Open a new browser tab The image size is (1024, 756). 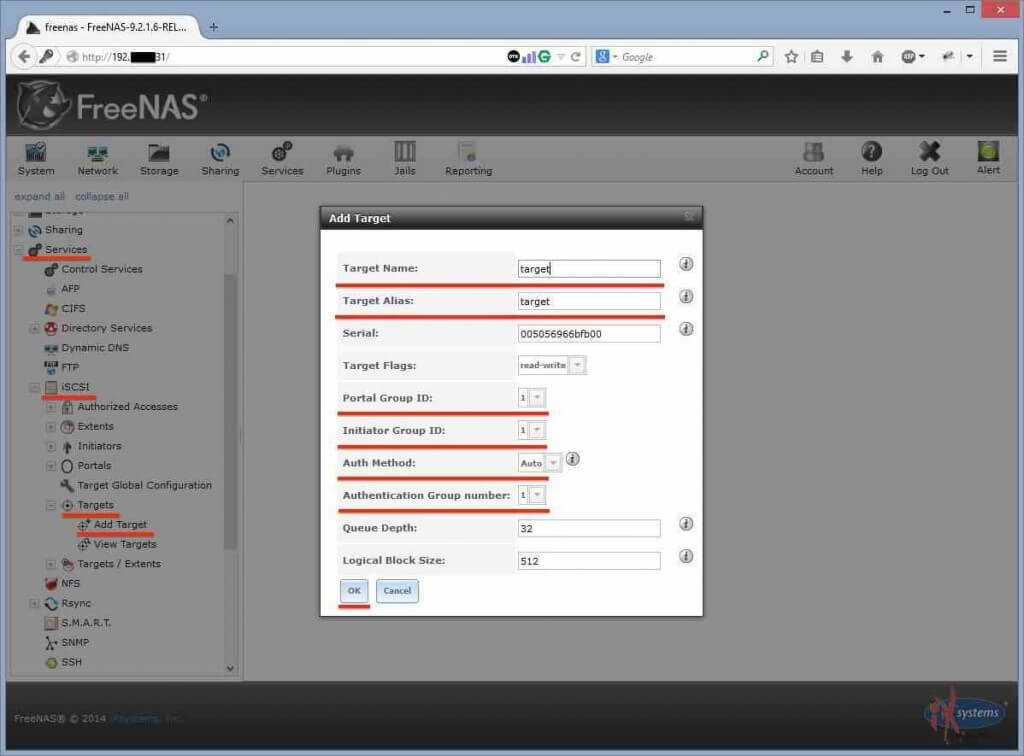pyautogui.click(x=214, y=27)
